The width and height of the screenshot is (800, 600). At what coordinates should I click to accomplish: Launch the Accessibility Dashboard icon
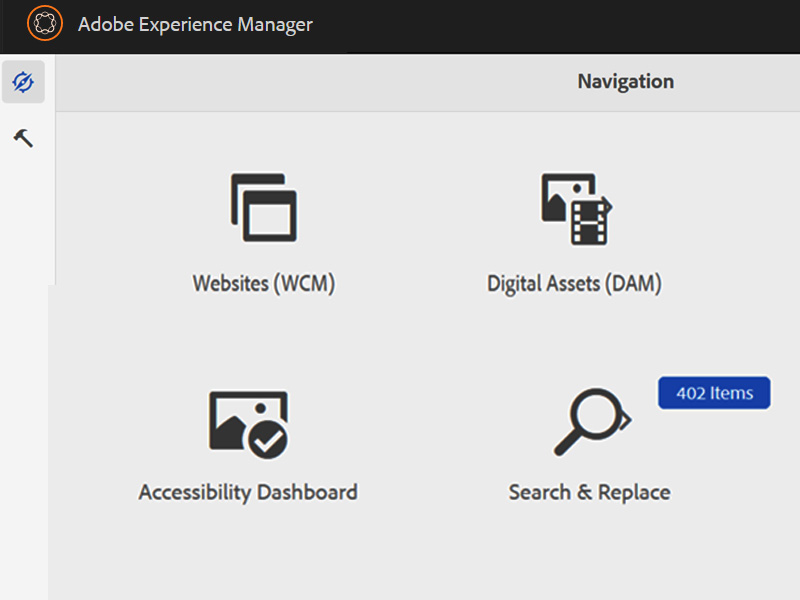point(248,424)
